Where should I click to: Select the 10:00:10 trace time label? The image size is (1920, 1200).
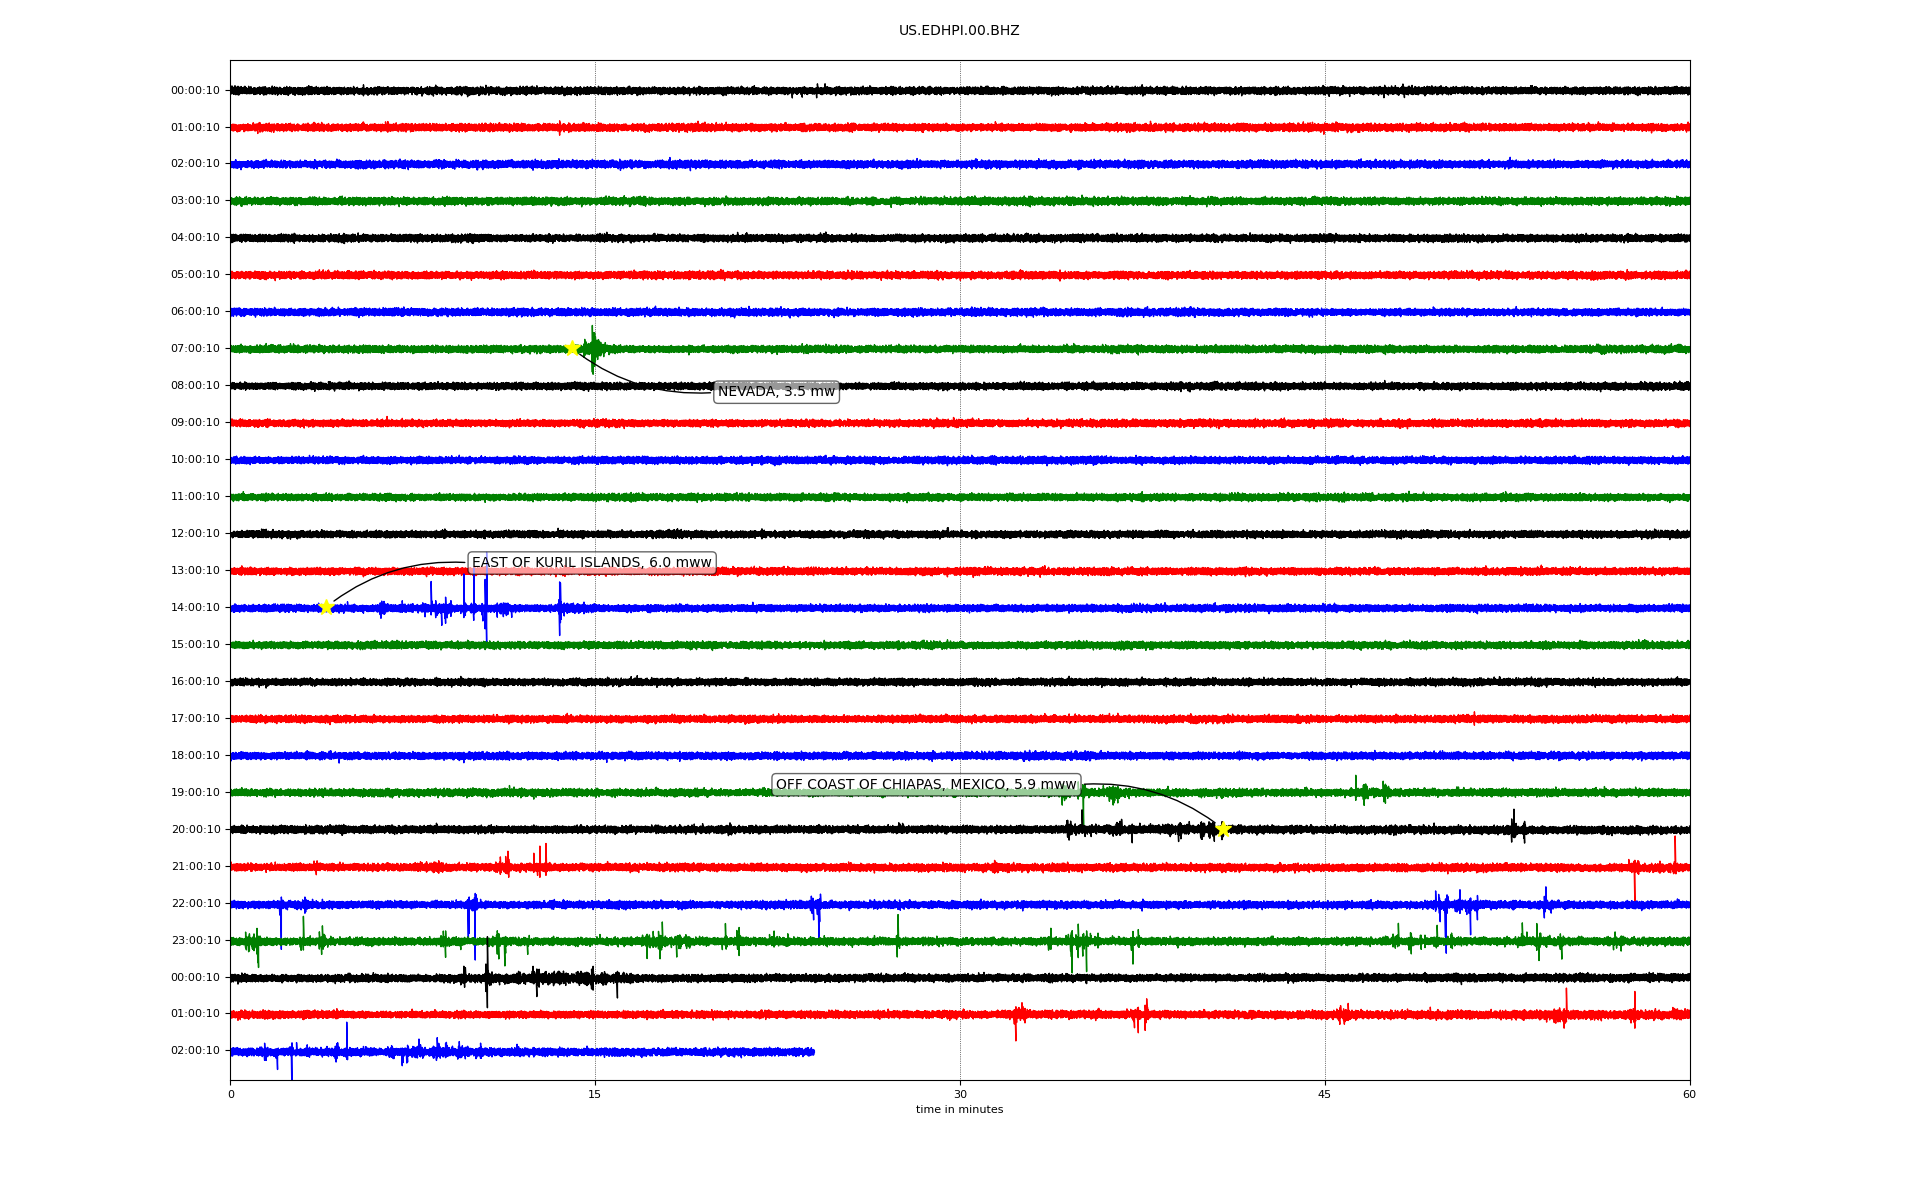pyautogui.click(x=195, y=460)
